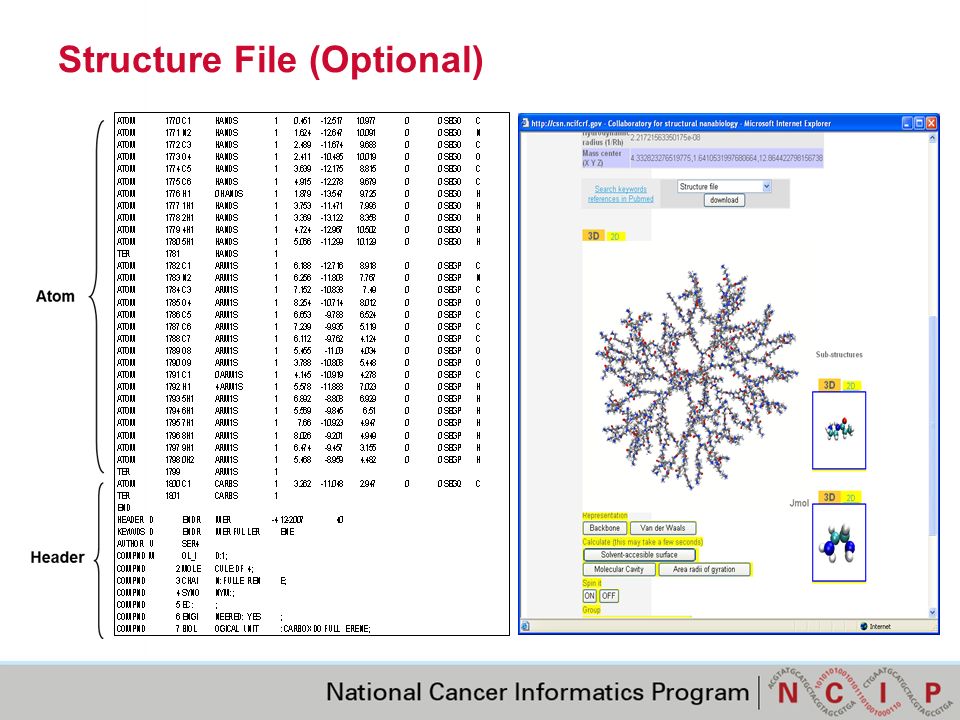Click the KEYWDS line in structure file

[x=206, y=531]
